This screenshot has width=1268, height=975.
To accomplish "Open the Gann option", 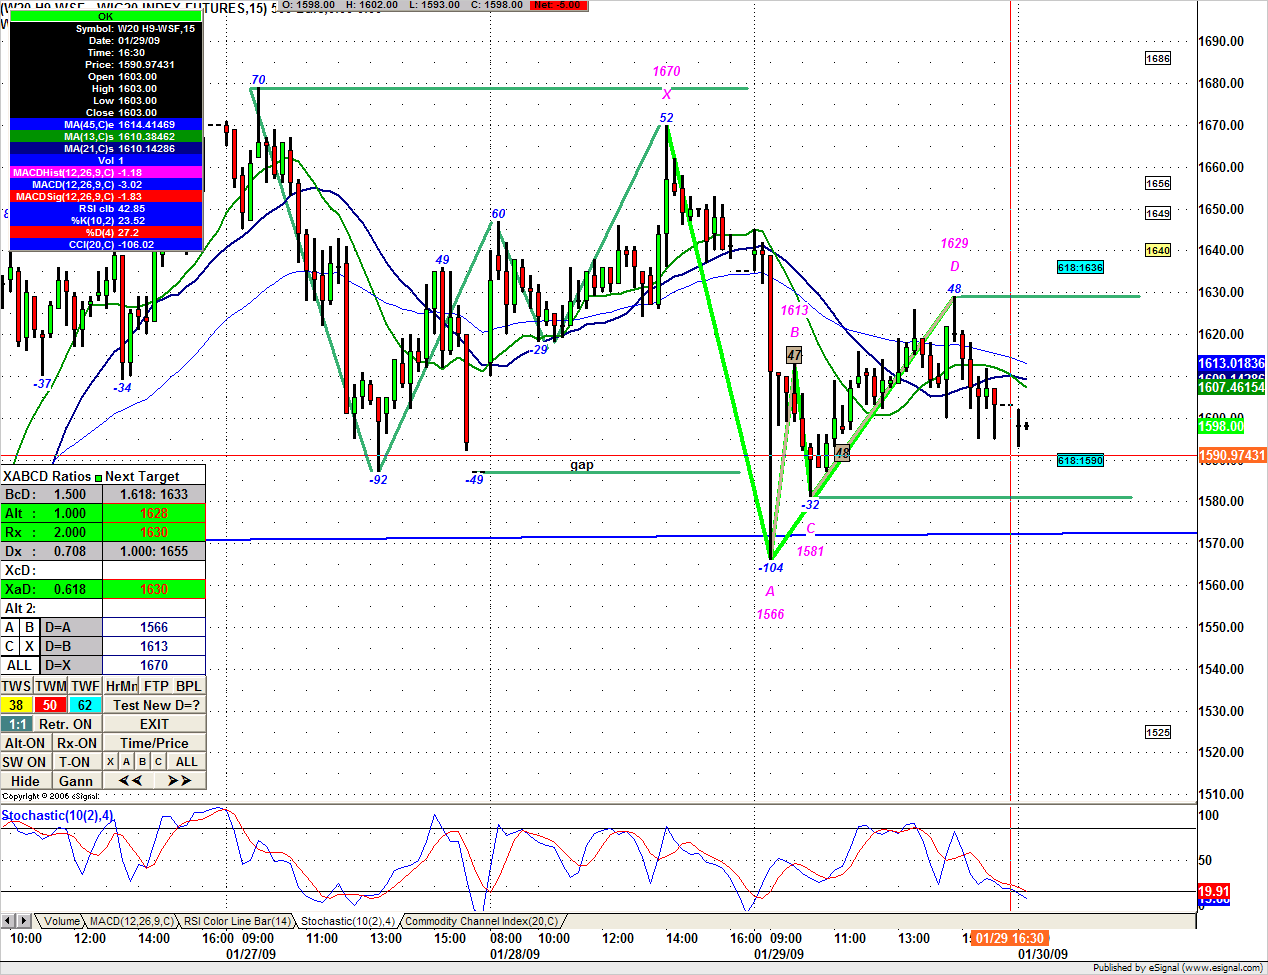I will tap(76, 781).
